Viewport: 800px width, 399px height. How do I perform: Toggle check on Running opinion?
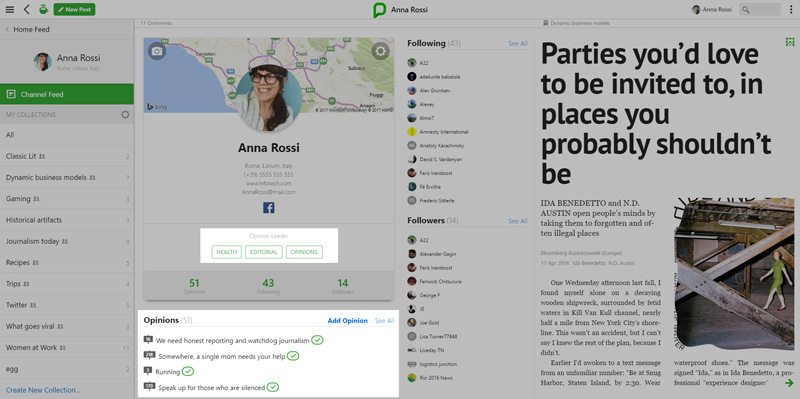tap(188, 371)
